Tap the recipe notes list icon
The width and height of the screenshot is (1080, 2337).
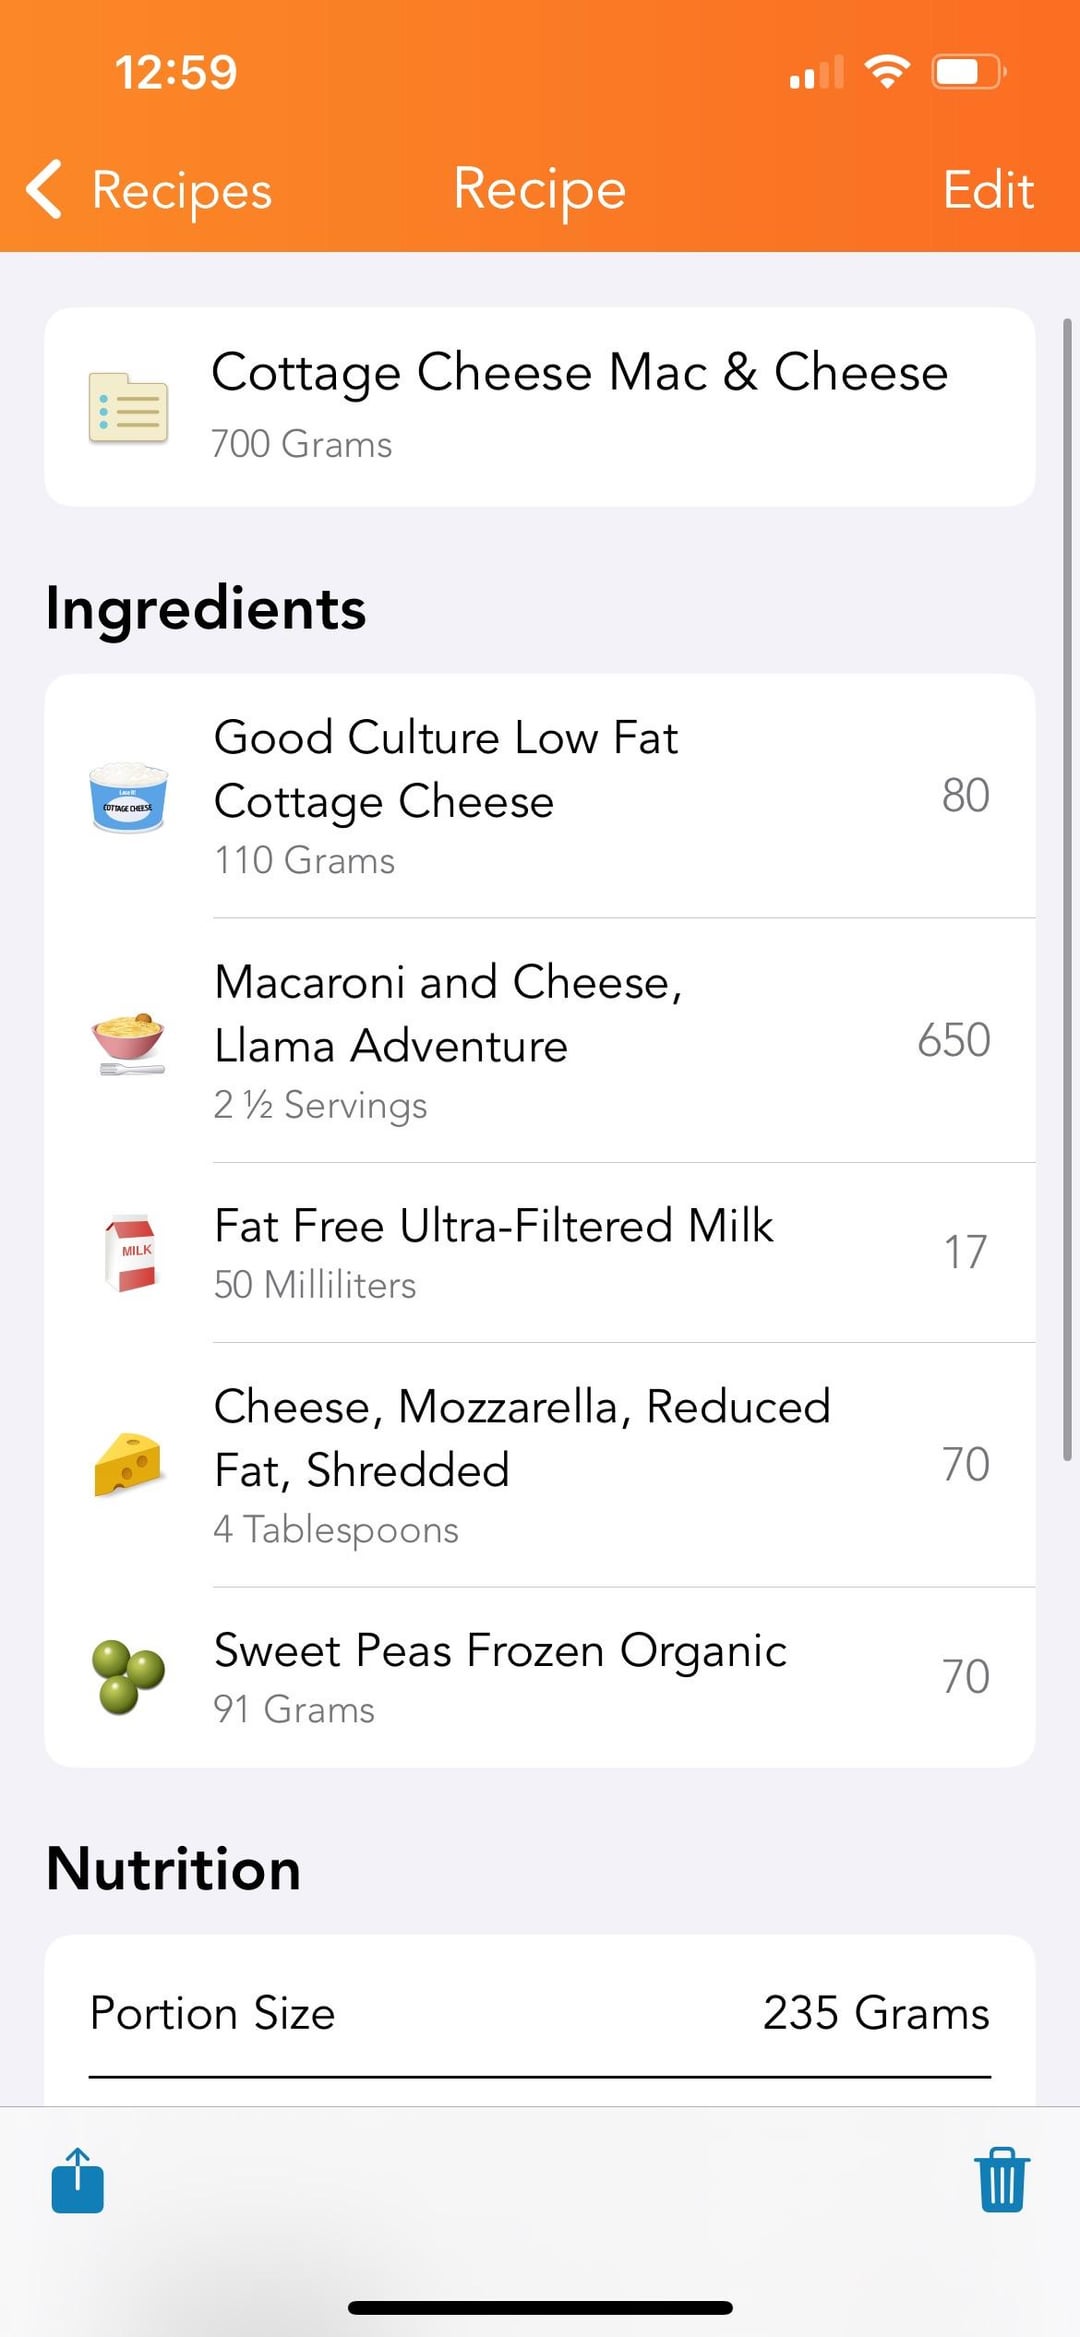(128, 408)
